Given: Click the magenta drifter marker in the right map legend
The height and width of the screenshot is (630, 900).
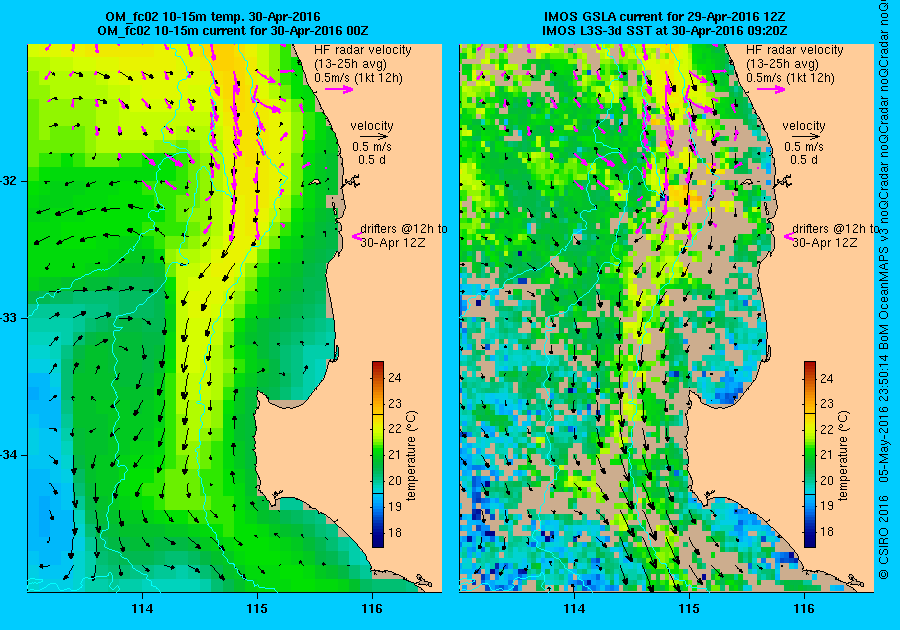Looking at the screenshot, I should (x=788, y=236).
